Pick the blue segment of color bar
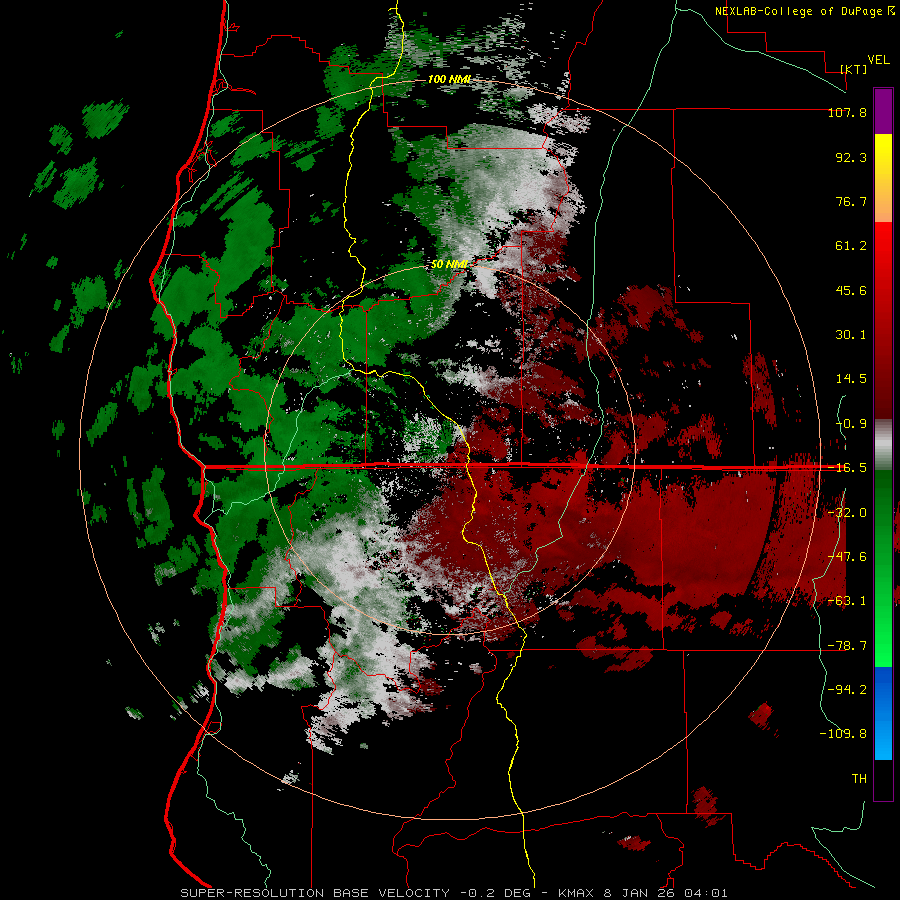900x900 pixels. coord(883,713)
